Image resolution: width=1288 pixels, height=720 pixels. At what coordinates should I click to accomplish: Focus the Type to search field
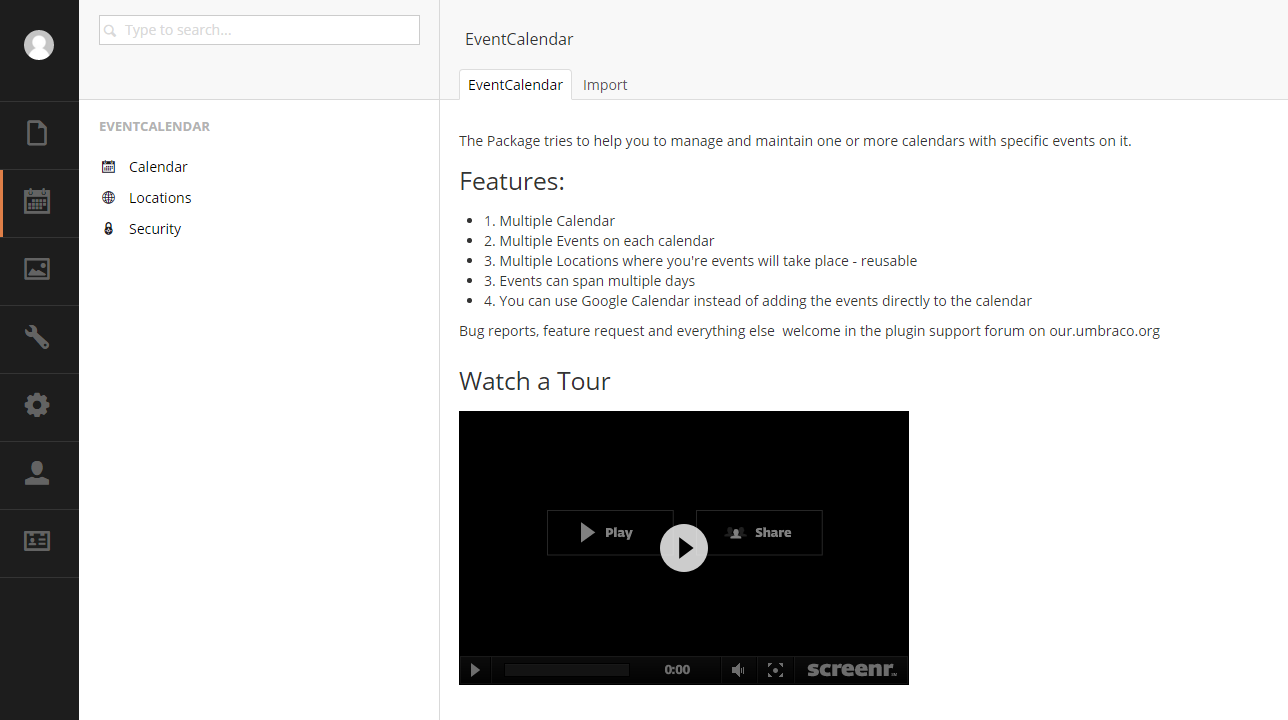(x=259, y=30)
